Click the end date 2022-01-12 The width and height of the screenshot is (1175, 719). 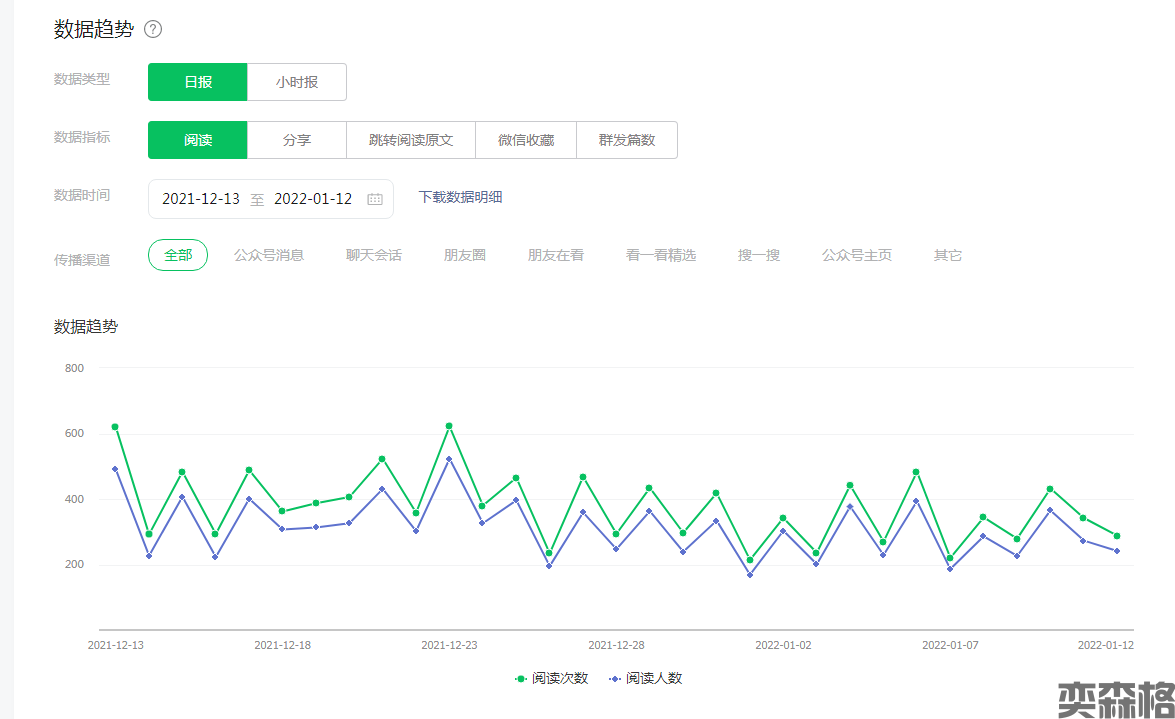[x=313, y=199]
